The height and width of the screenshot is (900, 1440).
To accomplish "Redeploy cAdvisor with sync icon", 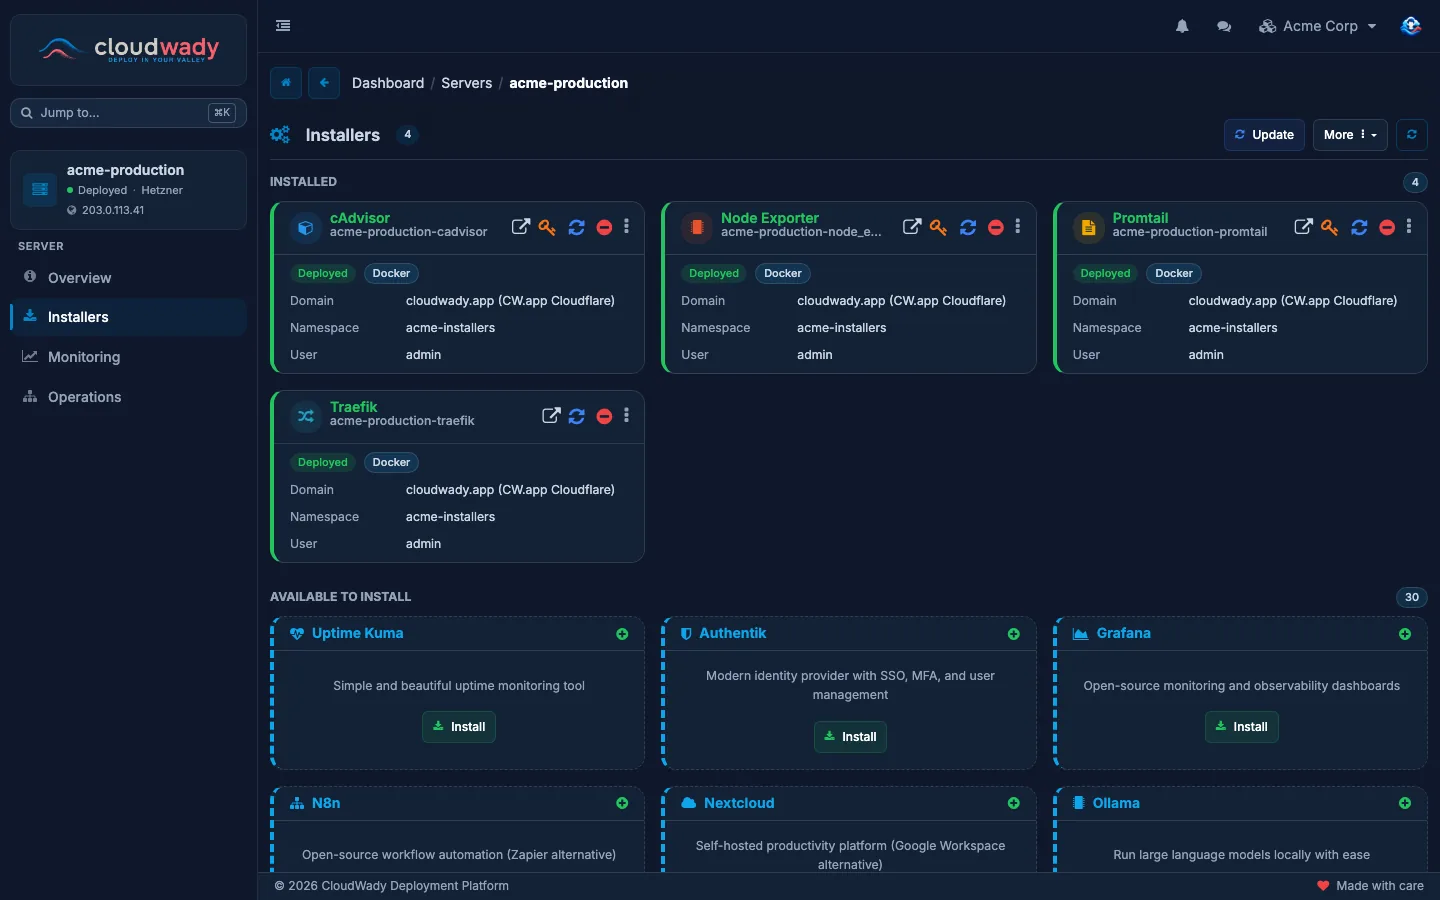I will point(577,227).
